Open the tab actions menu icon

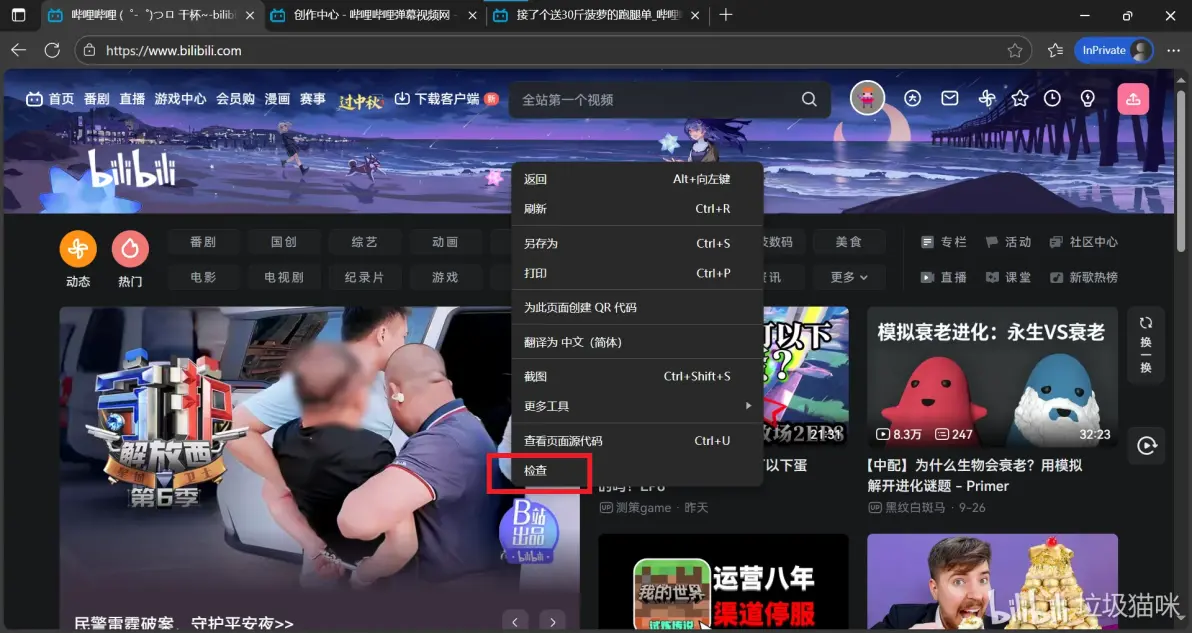pyautogui.click(x=18, y=14)
